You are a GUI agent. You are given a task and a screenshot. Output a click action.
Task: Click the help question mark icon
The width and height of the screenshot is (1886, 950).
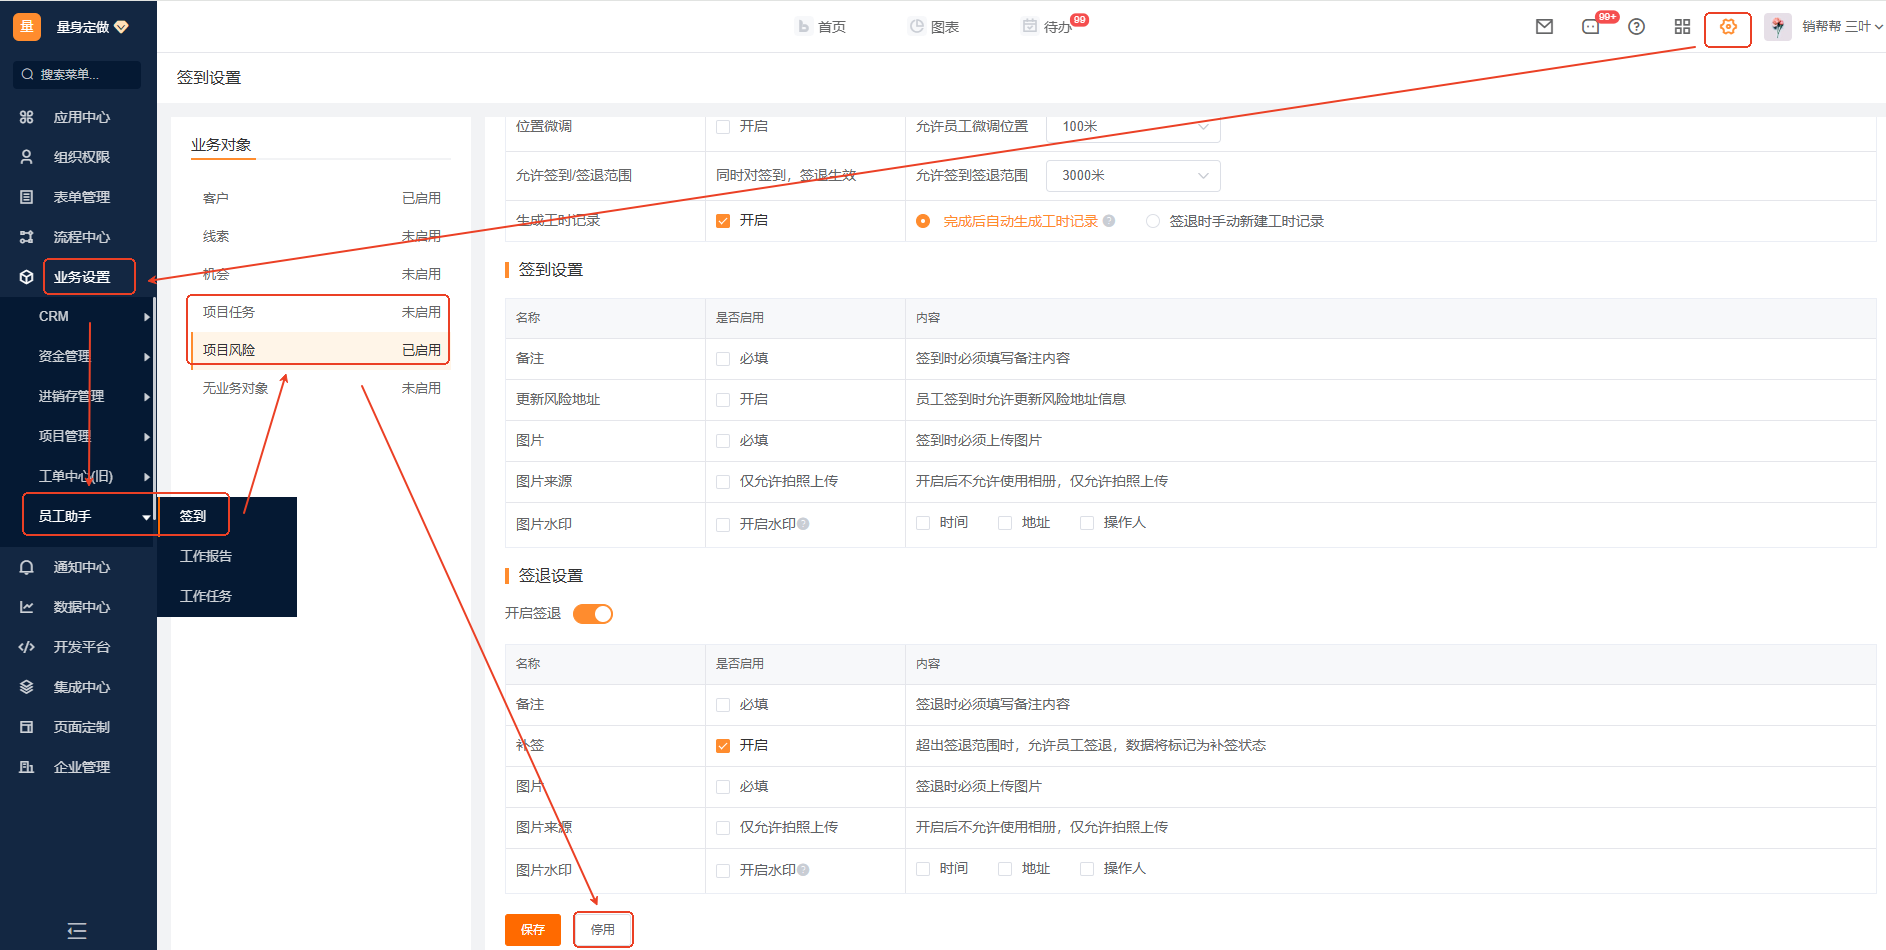(1636, 27)
